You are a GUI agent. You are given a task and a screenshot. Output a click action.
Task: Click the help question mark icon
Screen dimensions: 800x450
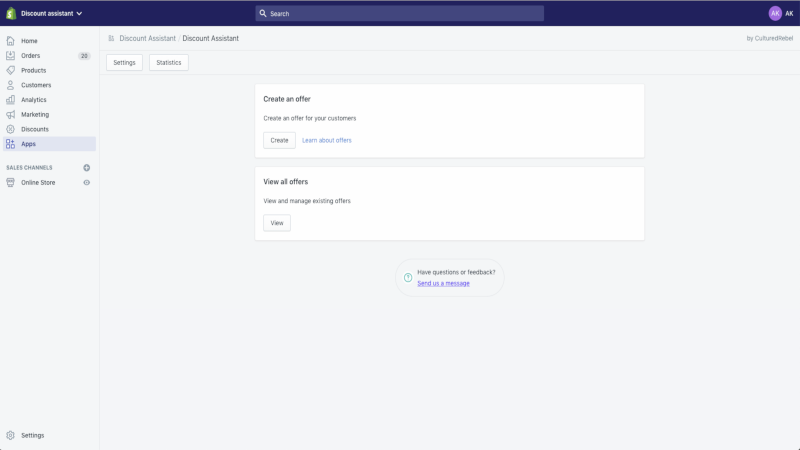pos(408,278)
